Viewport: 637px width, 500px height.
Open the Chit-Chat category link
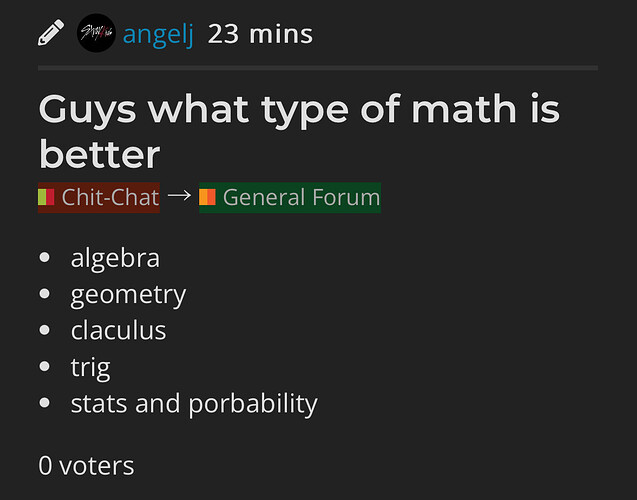pyautogui.click(x=99, y=197)
